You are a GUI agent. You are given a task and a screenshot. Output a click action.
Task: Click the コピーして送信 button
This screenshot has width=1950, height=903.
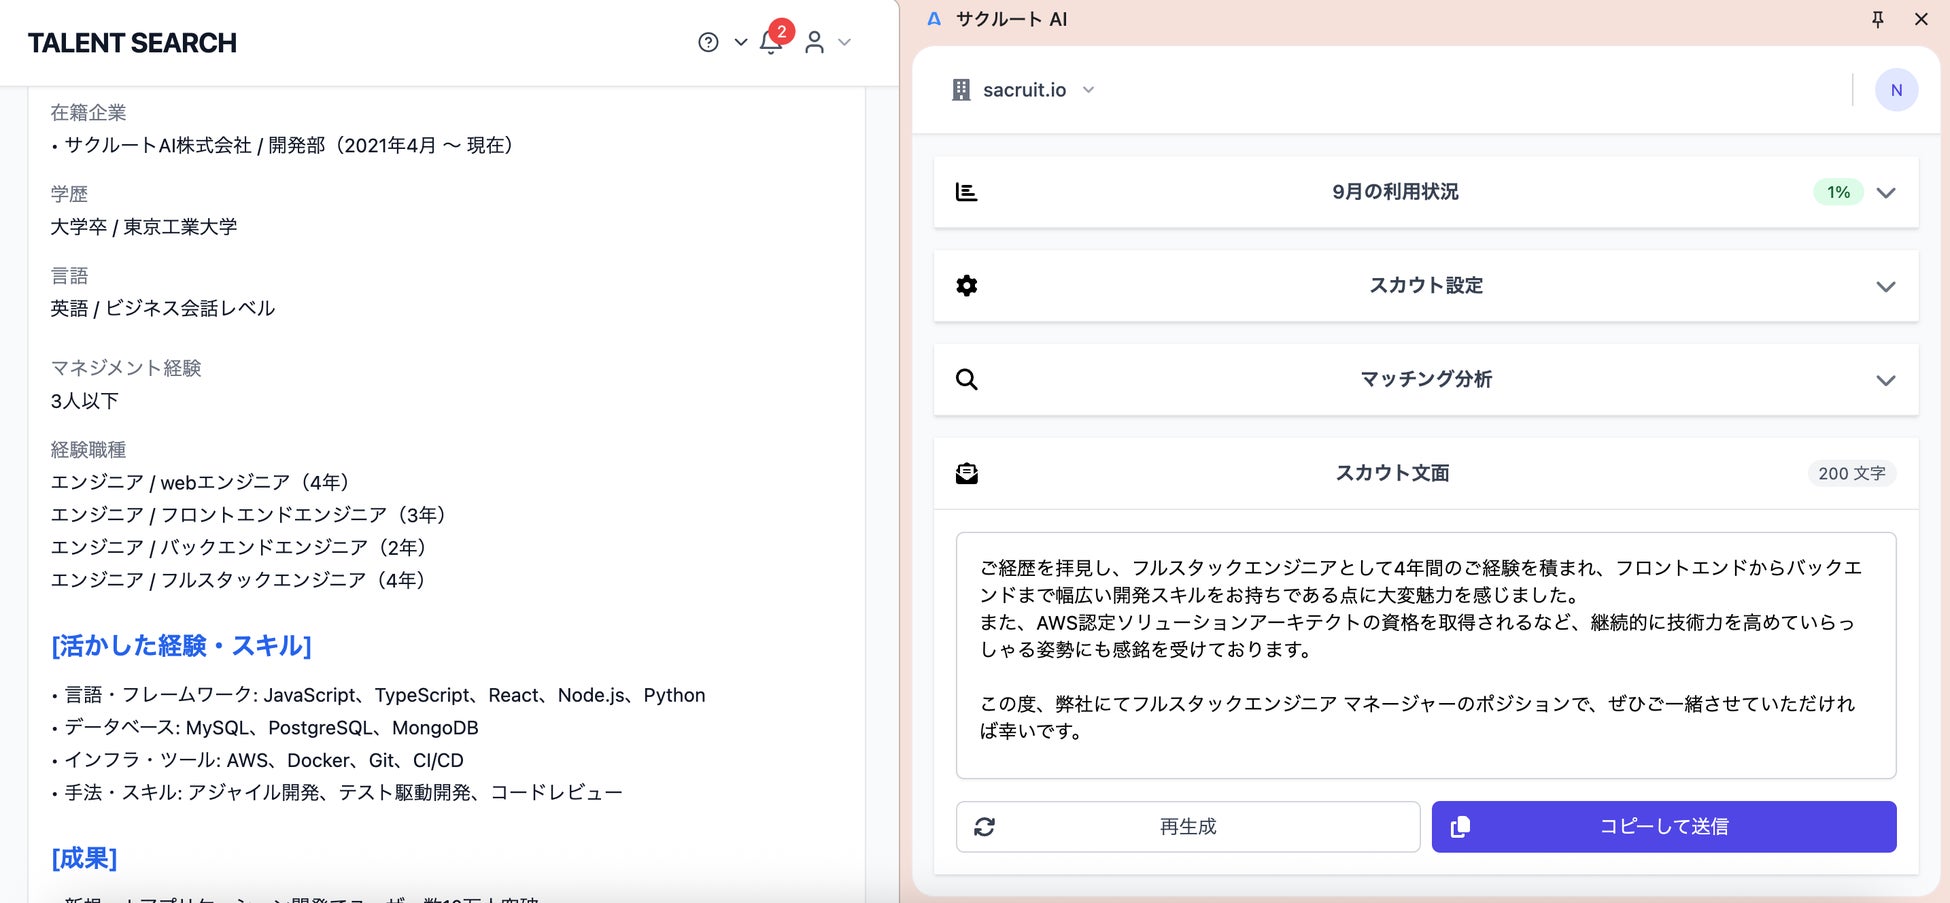pyautogui.click(x=1664, y=827)
